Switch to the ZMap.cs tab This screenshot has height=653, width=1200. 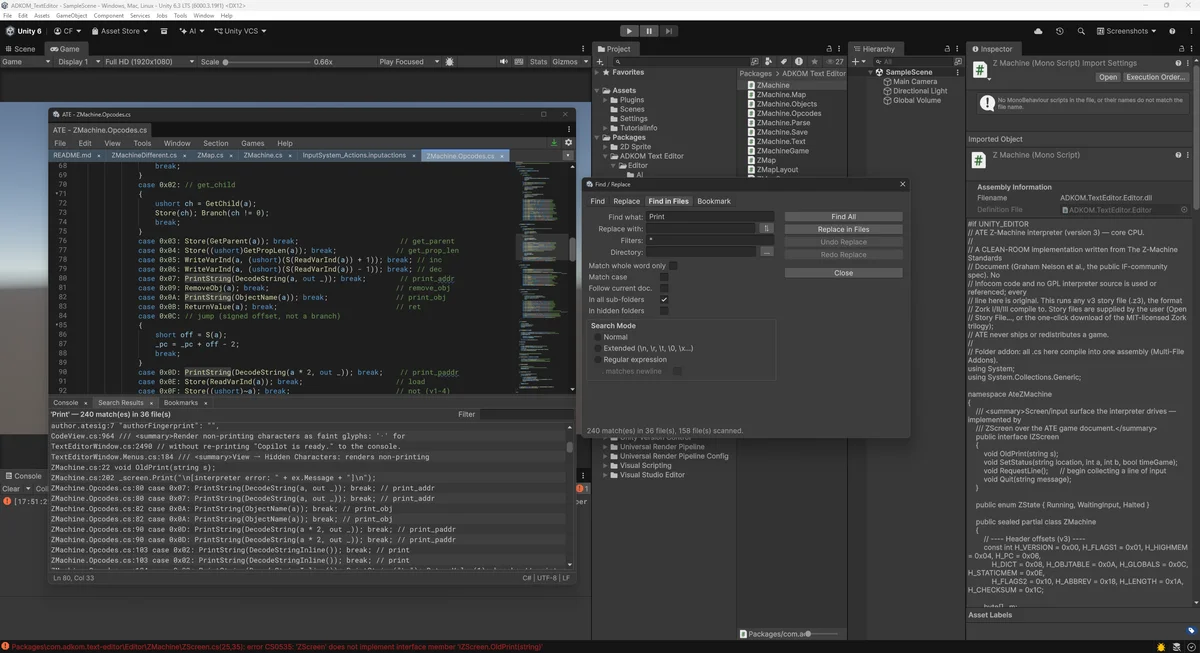coord(210,156)
